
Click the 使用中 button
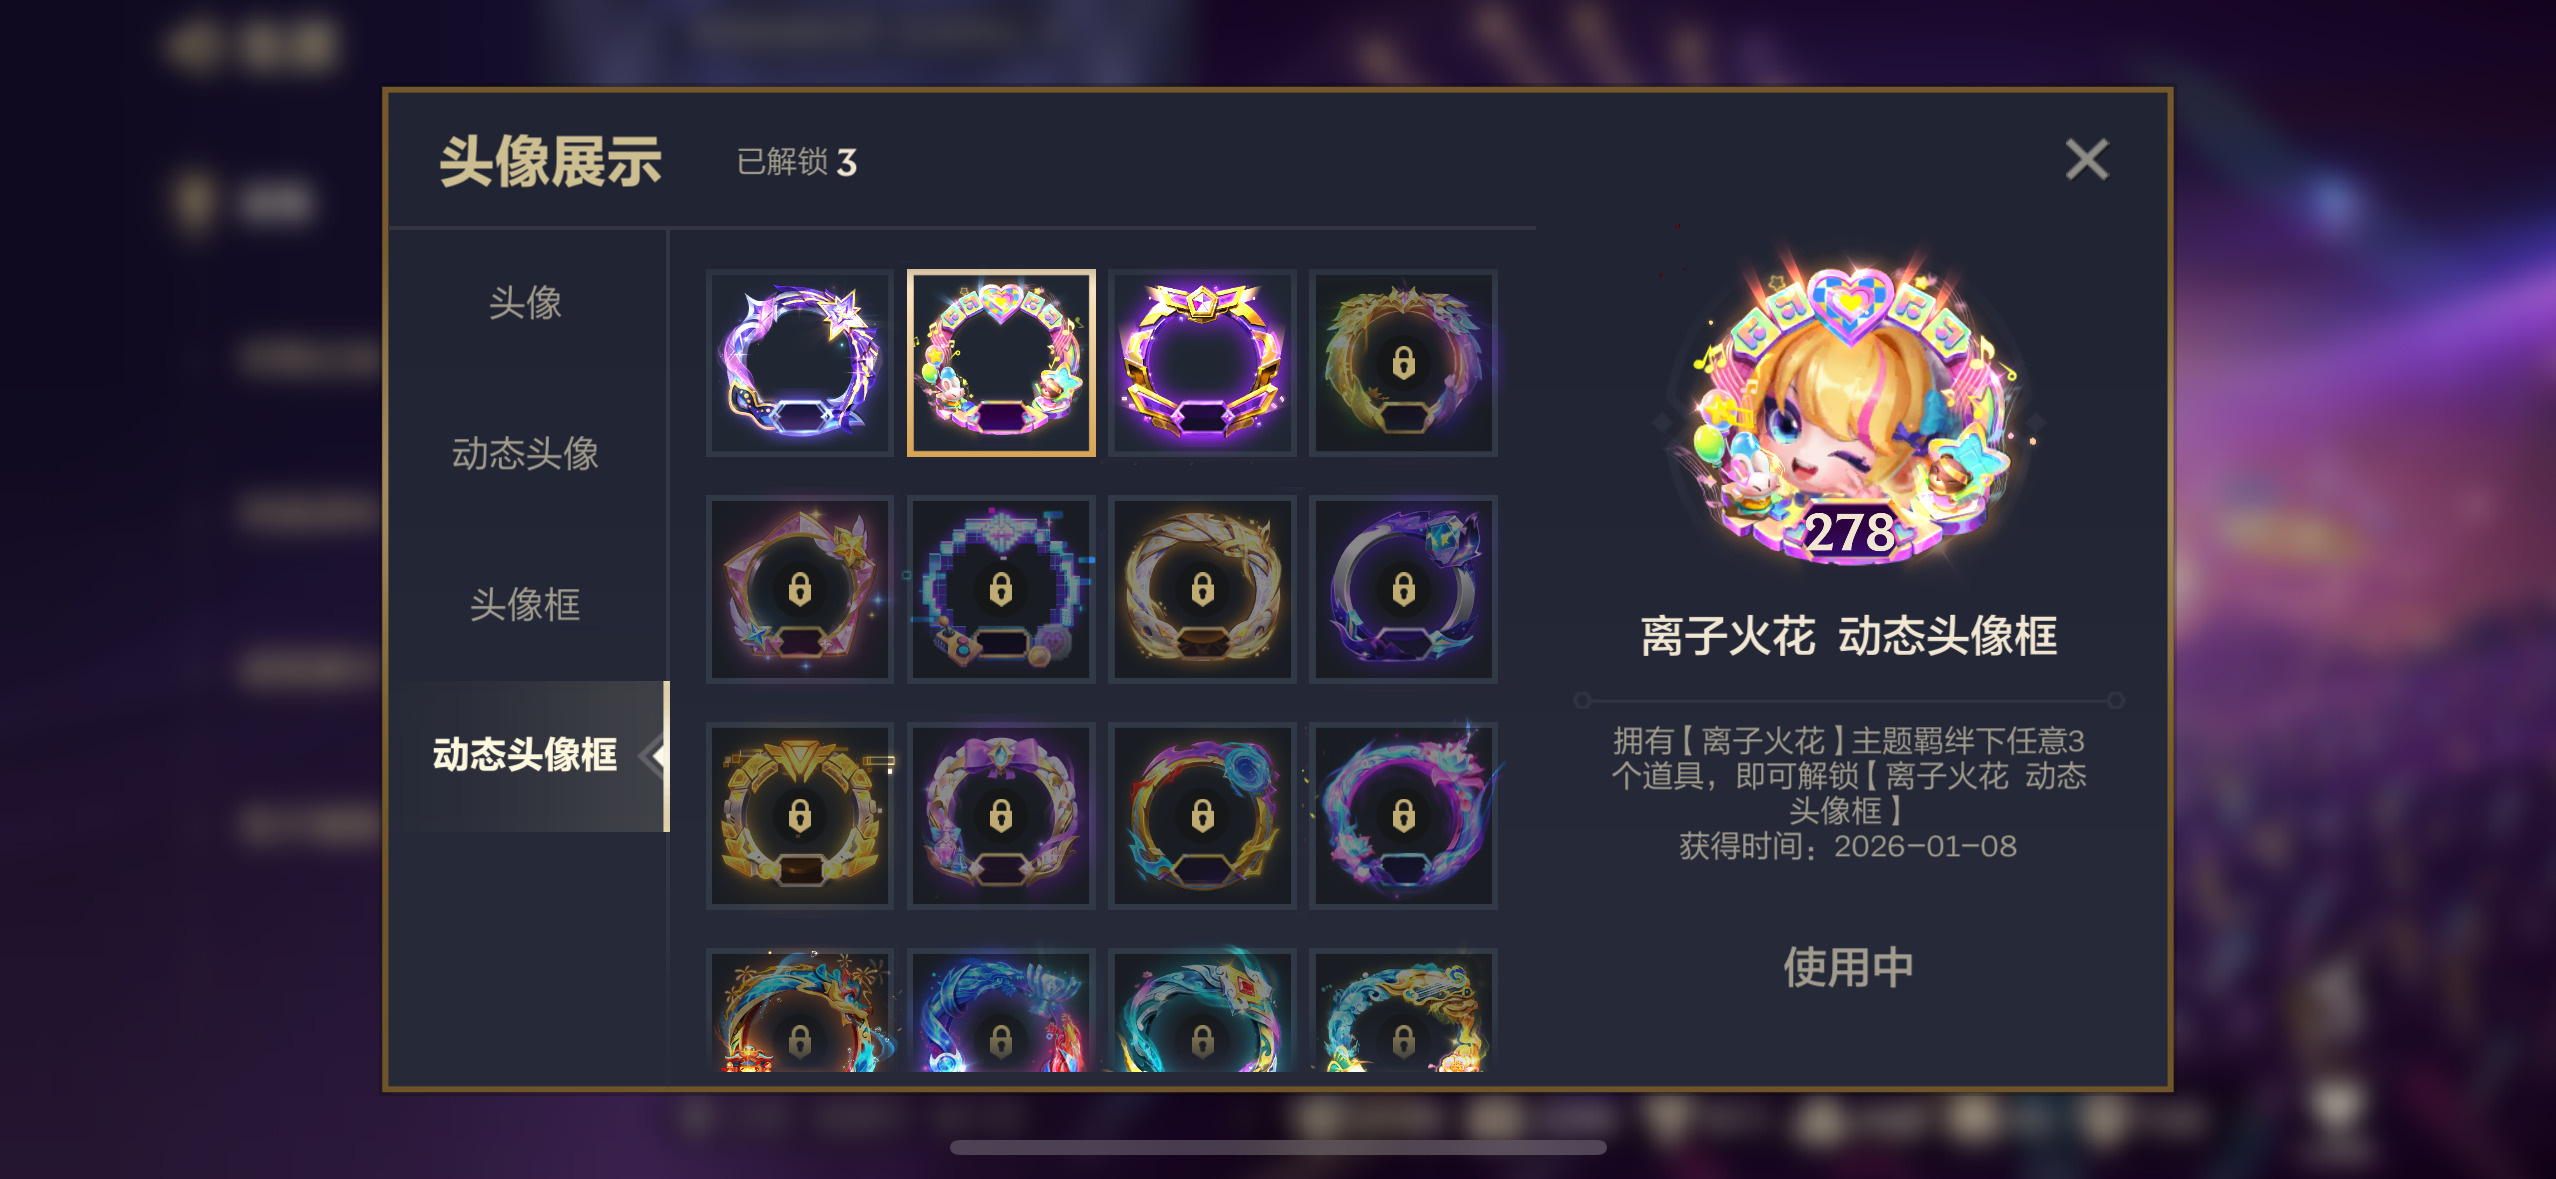coord(1848,967)
